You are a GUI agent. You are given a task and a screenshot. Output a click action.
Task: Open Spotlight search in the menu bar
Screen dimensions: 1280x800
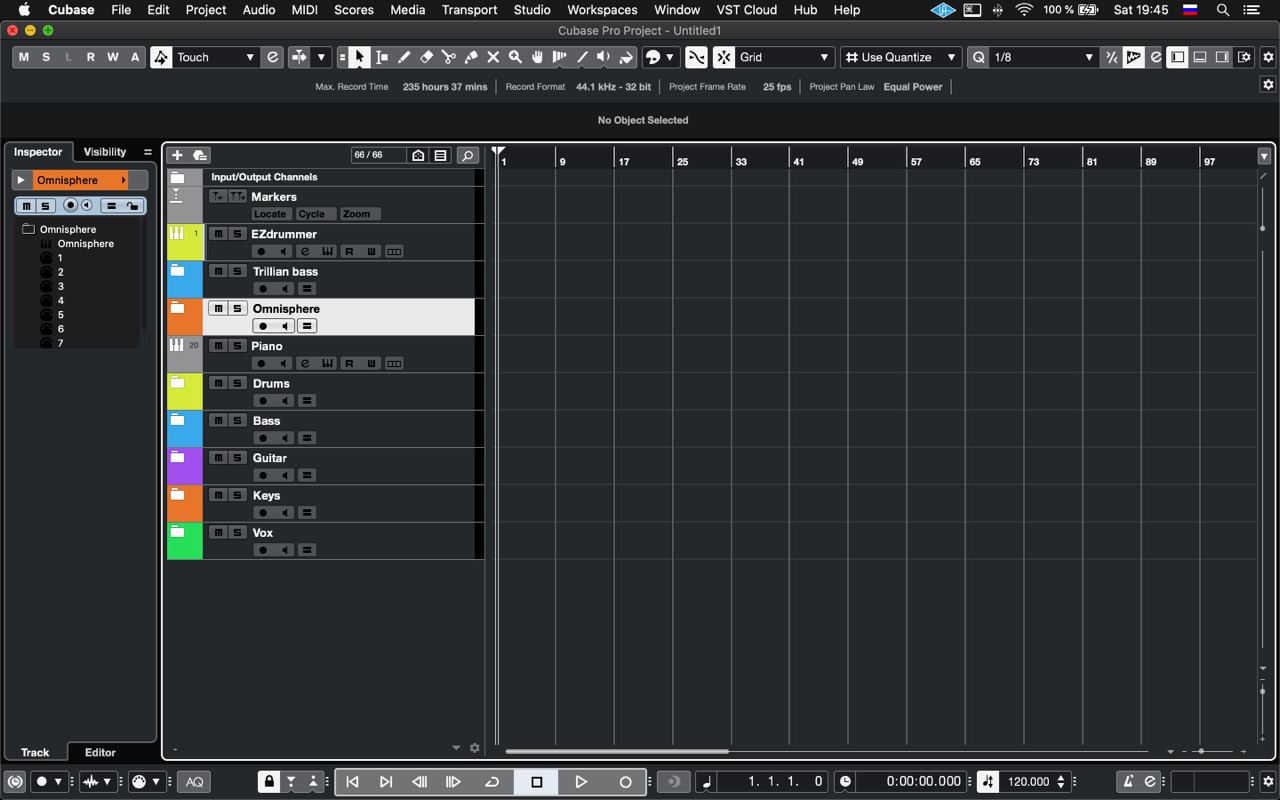click(x=1222, y=10)
